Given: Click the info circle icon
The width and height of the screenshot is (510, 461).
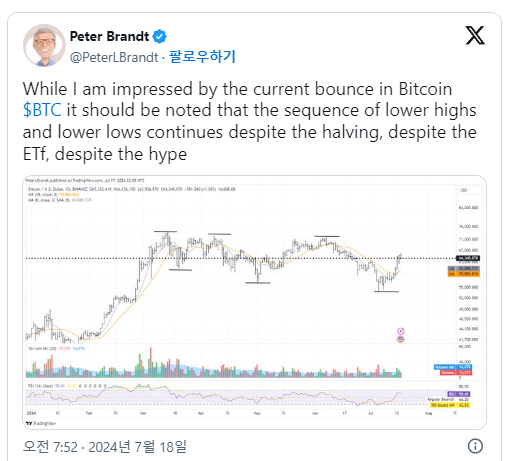Looking at the screenshot, I should click(x=475, y=446).
